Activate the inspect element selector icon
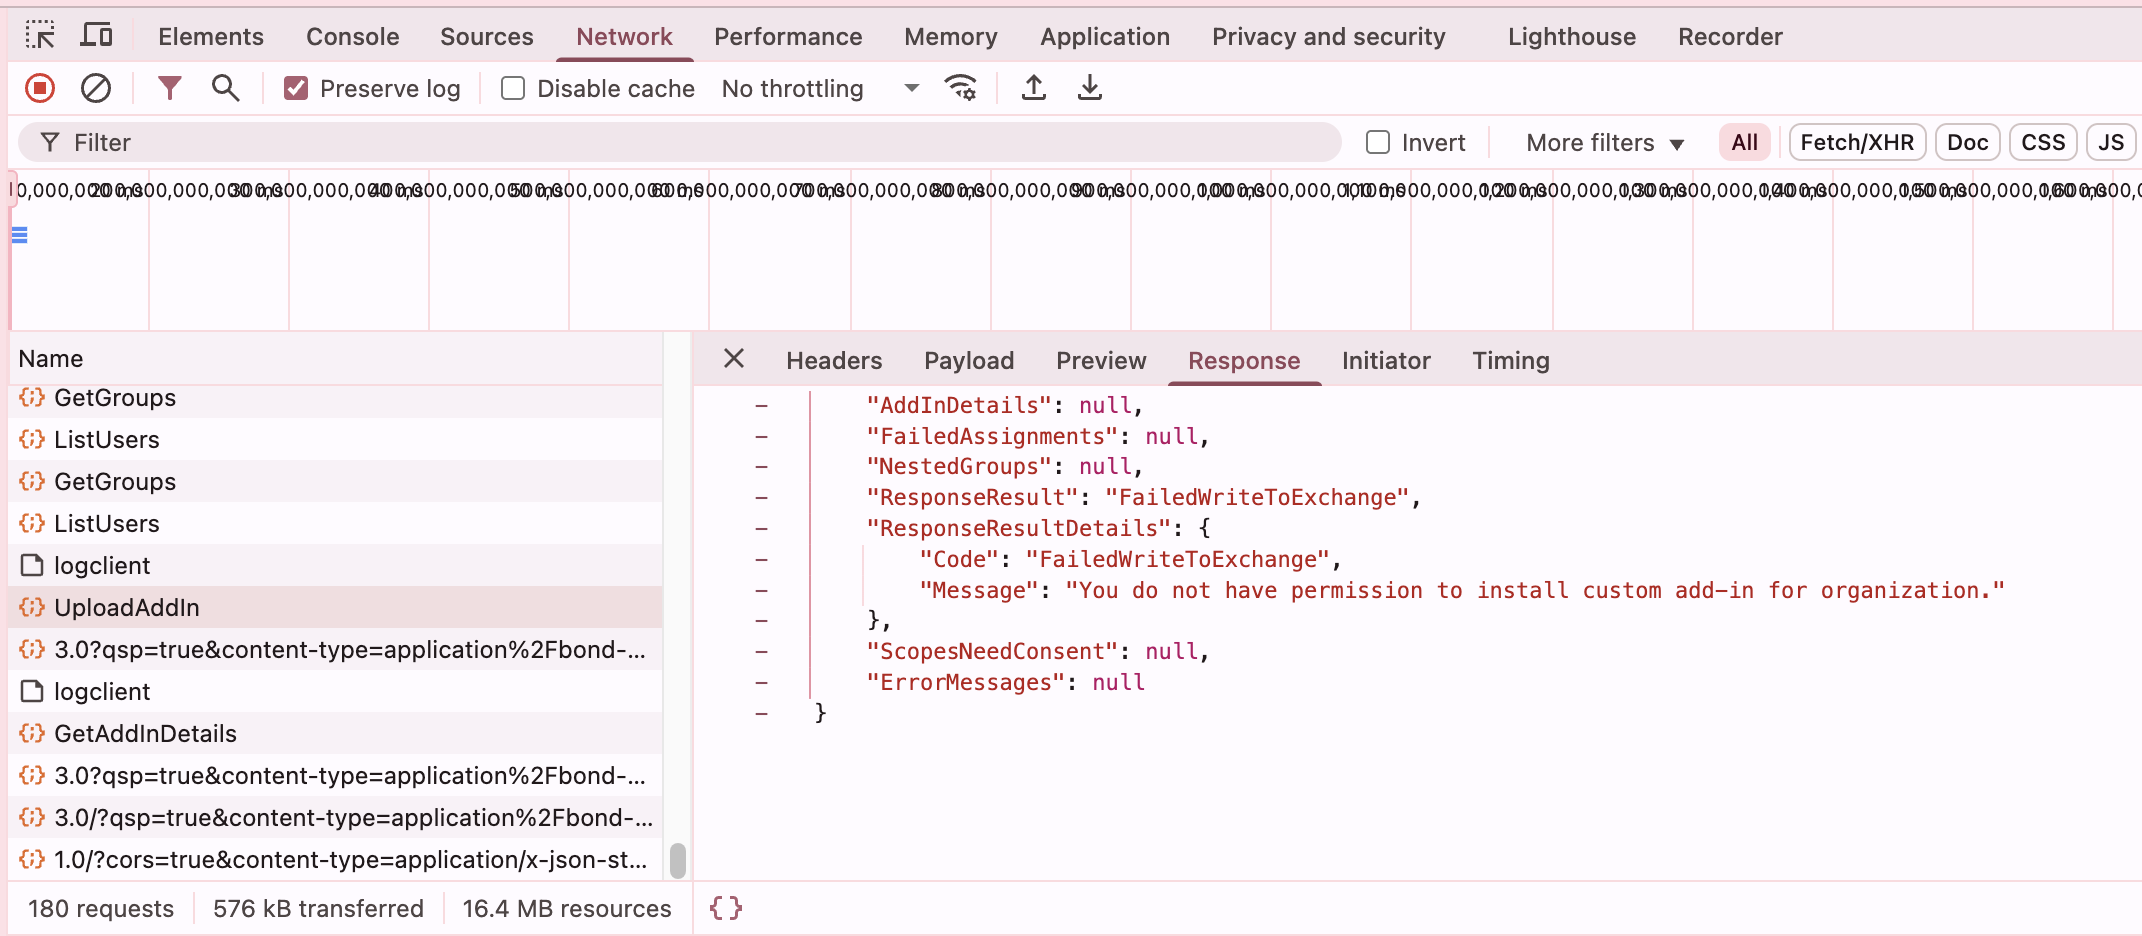Image resolution: width=2142 pixels, height=936 pixels. coord(40,35)
